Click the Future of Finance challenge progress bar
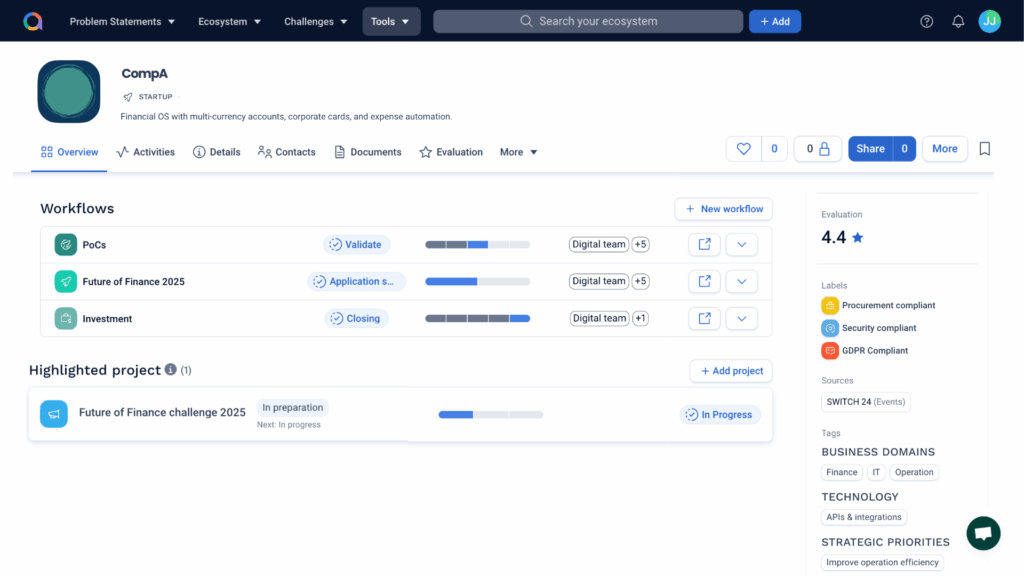 pos(490,413)
